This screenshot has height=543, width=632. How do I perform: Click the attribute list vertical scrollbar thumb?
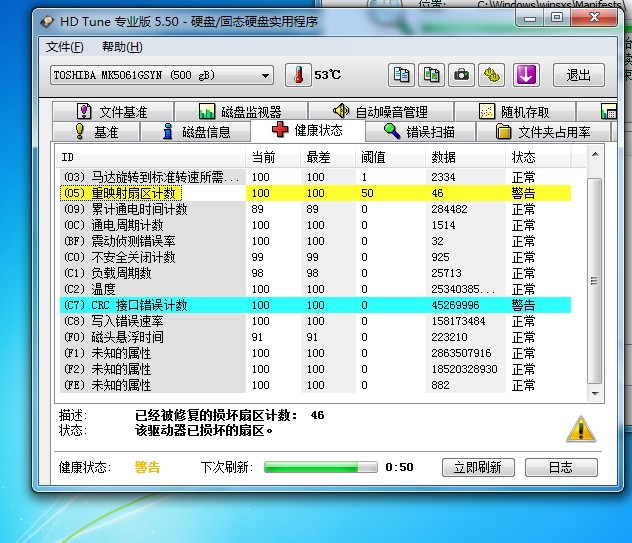pos(595,281)
